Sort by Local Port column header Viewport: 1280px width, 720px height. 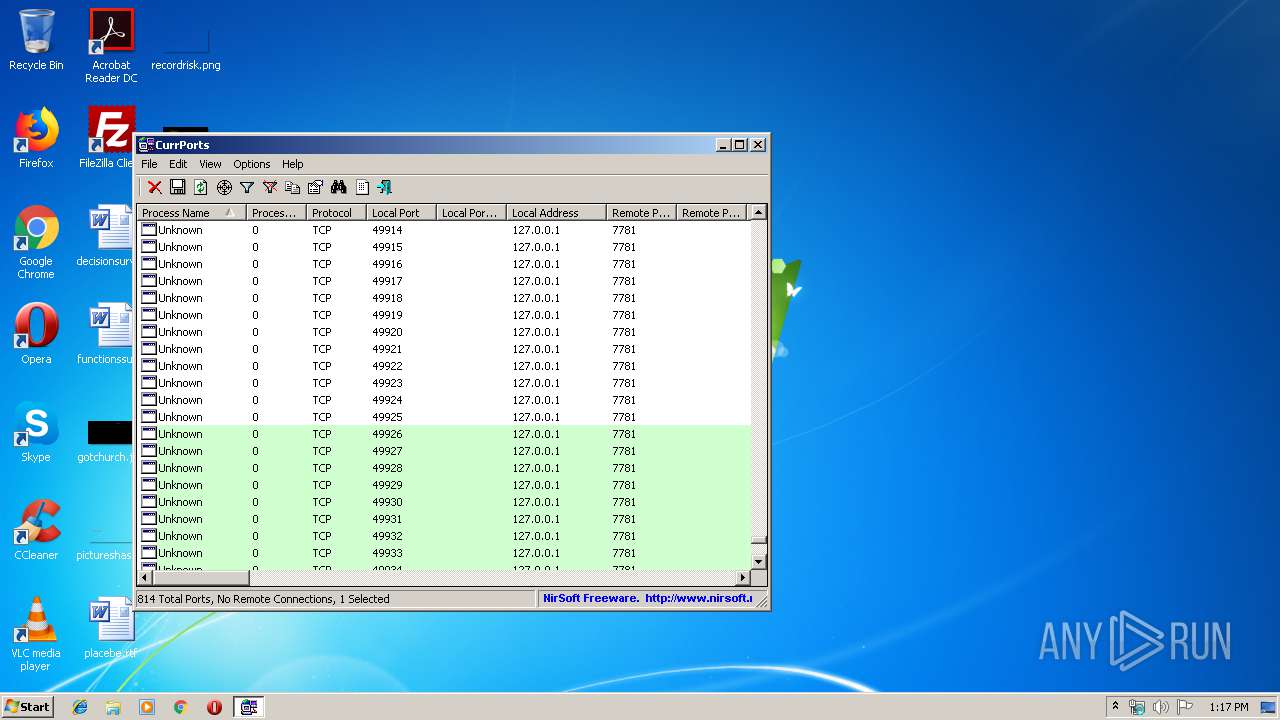tap(401, 213)
